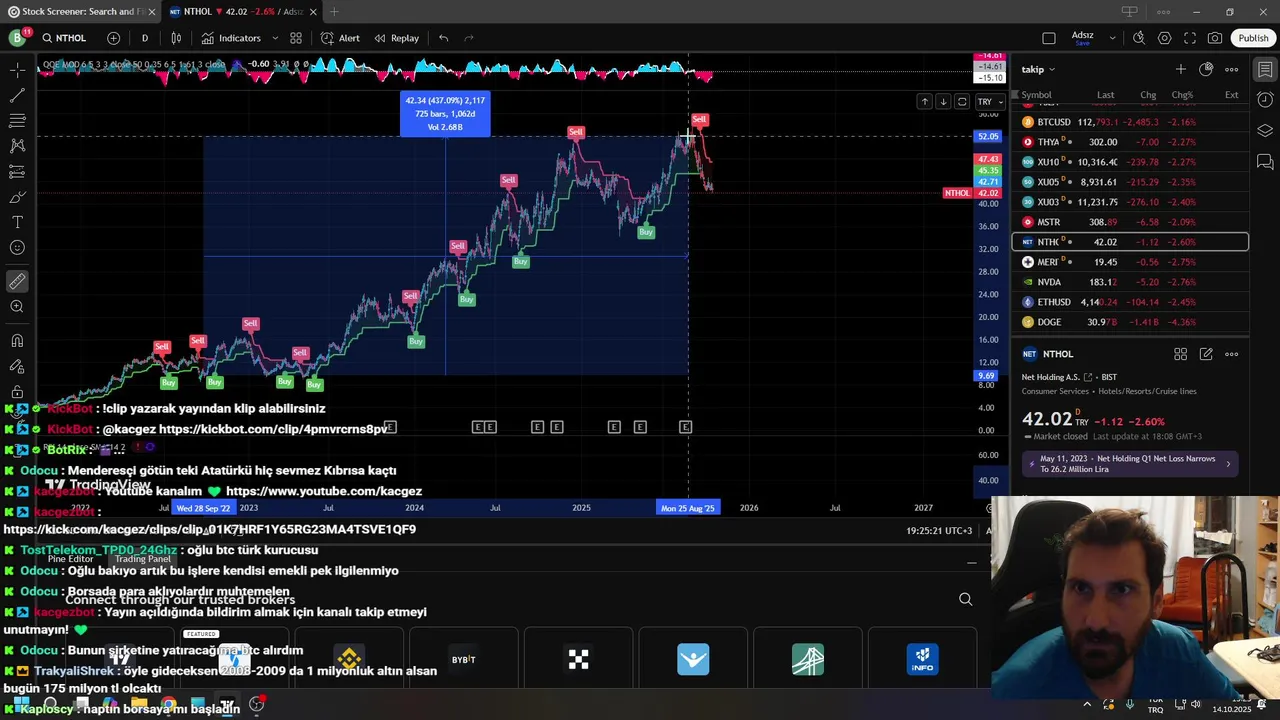The image size is (1280, 720).
Task: Open the NTHOL details grid view icon
Action: coord(1181,354)
